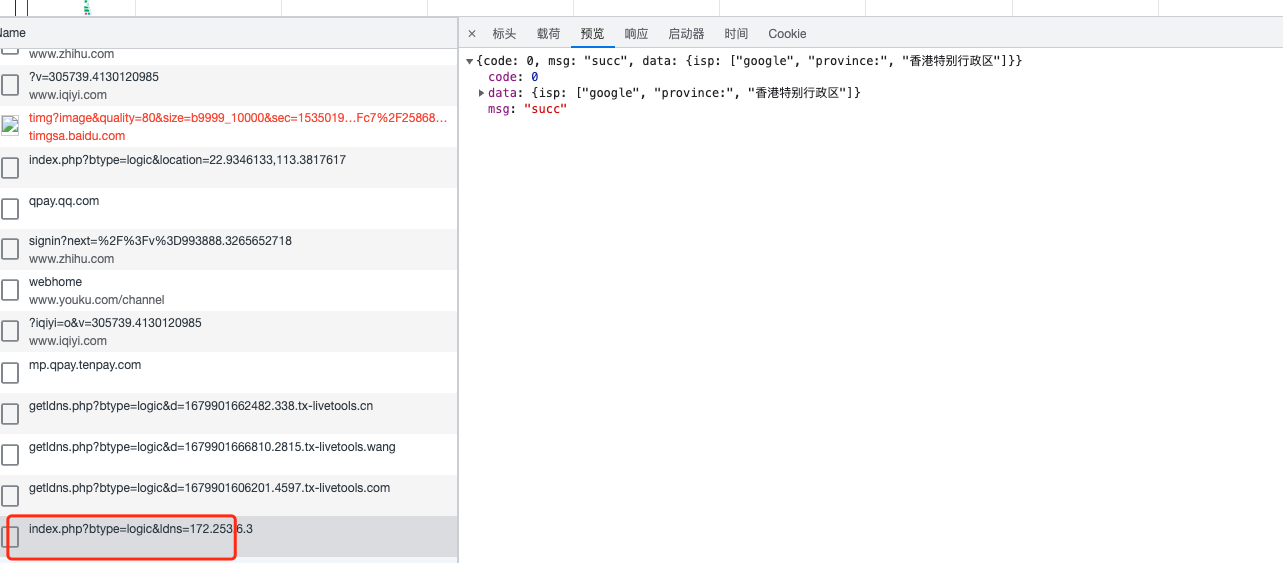Select the getldns.php tx-livetools.cn request
The image size is (1283, 563).
pyautogui.click(x=200, y=406)
